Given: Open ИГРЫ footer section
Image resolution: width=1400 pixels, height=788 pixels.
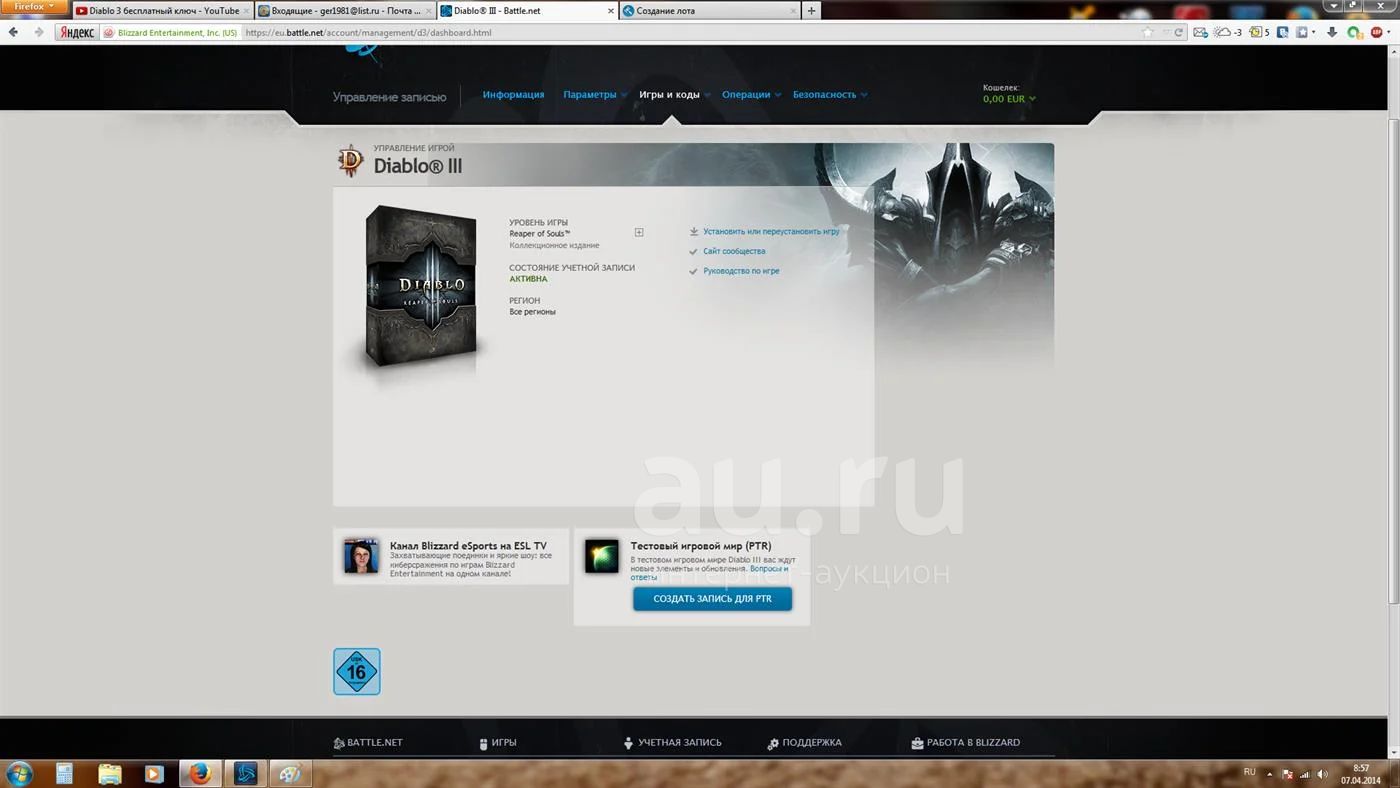Looking at the screenshot, I should coord(498,743).
